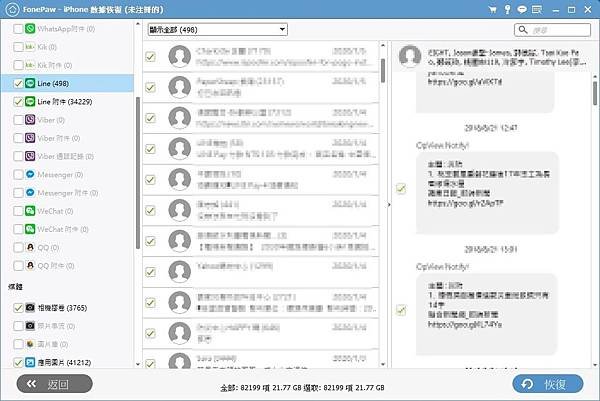Click the photo stream camera icon
Viewport: 600px width, 401px height.
pos(30,326)
